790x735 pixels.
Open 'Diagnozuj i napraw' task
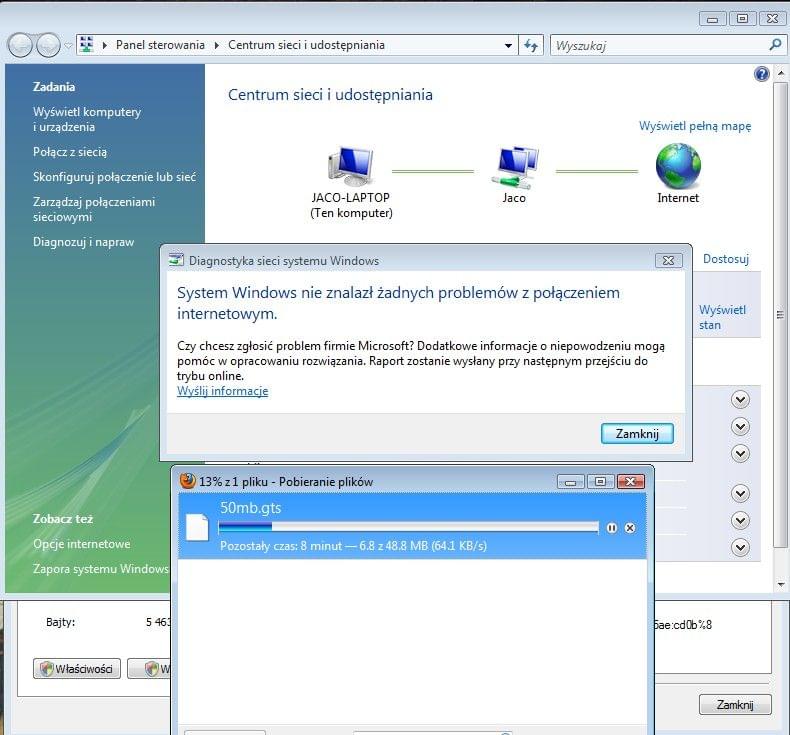(x=83, y=242)
